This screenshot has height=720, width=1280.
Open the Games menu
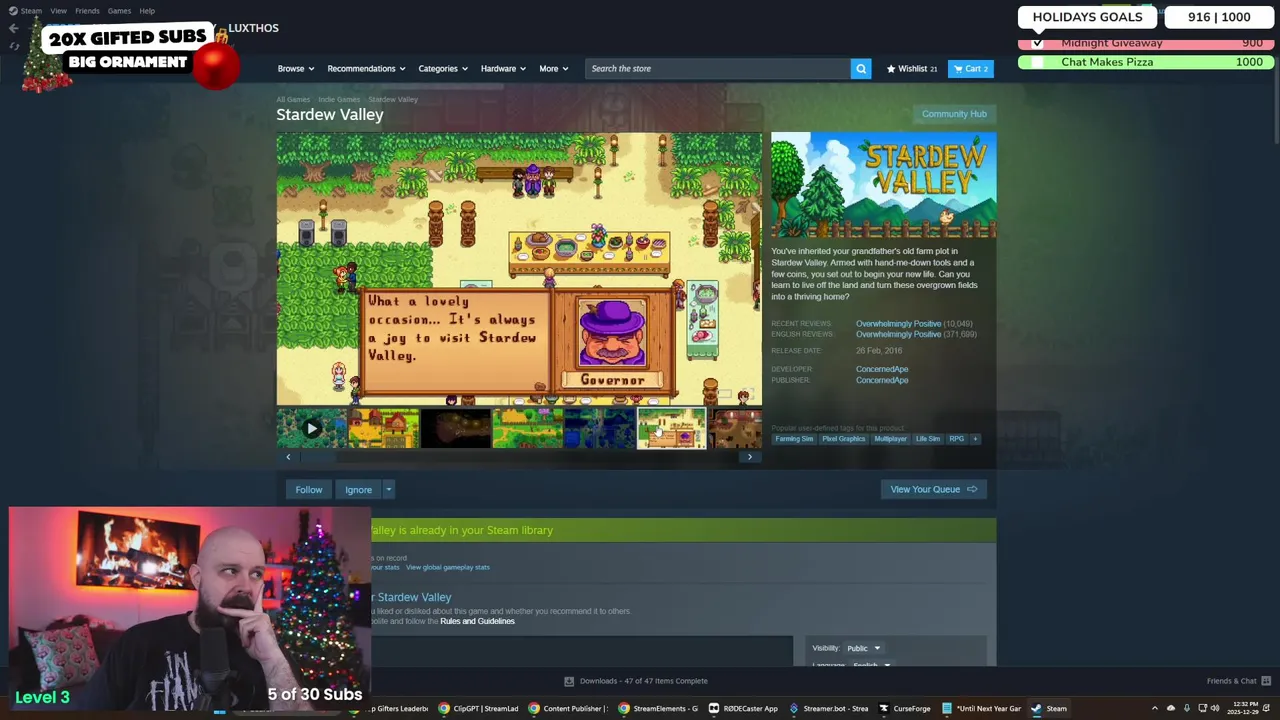tap(119, 11)
